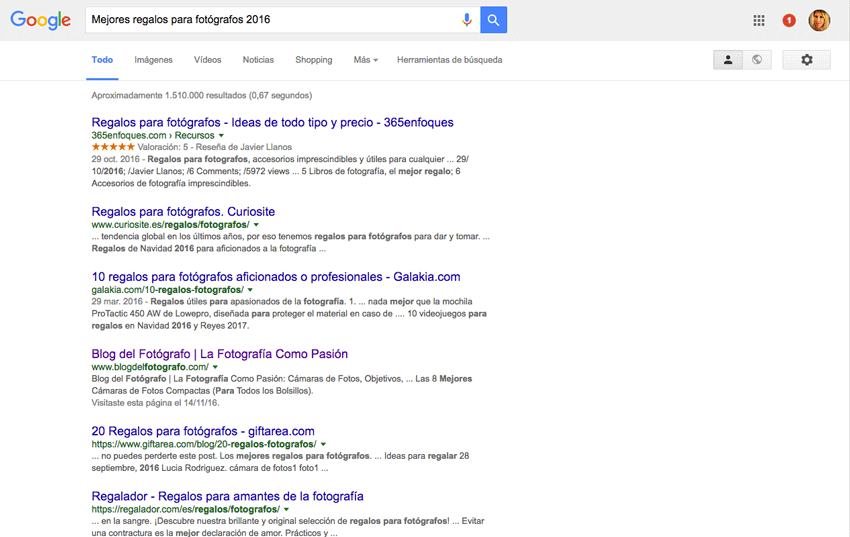Open 20 Regalos para fotógrafos giftarea result
The height and width of the screenshot is (537, 850).
(x=203, y=431)
